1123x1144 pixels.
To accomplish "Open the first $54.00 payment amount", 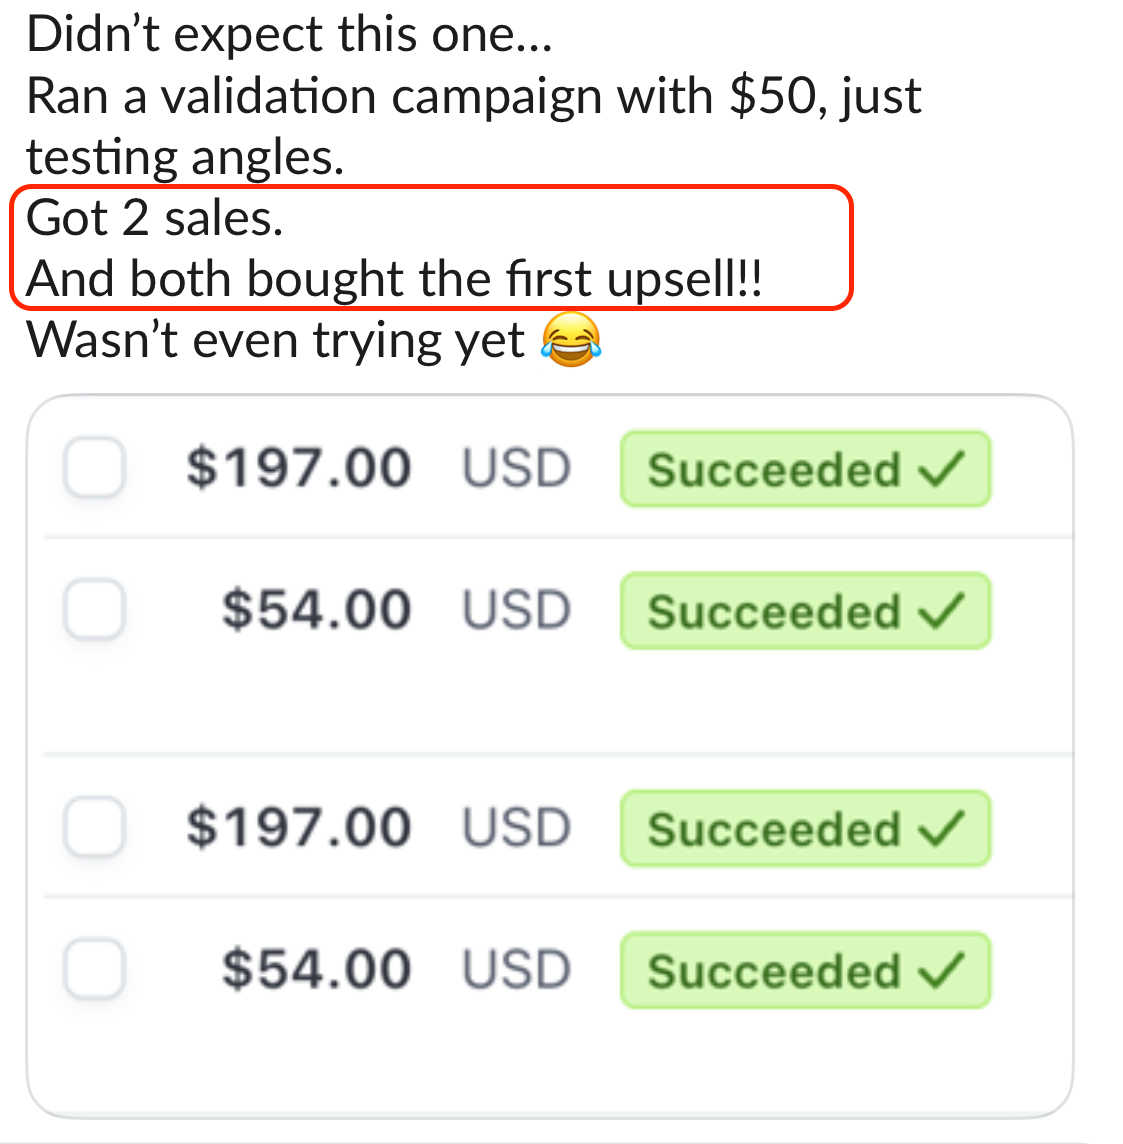I will click(316, 610).
